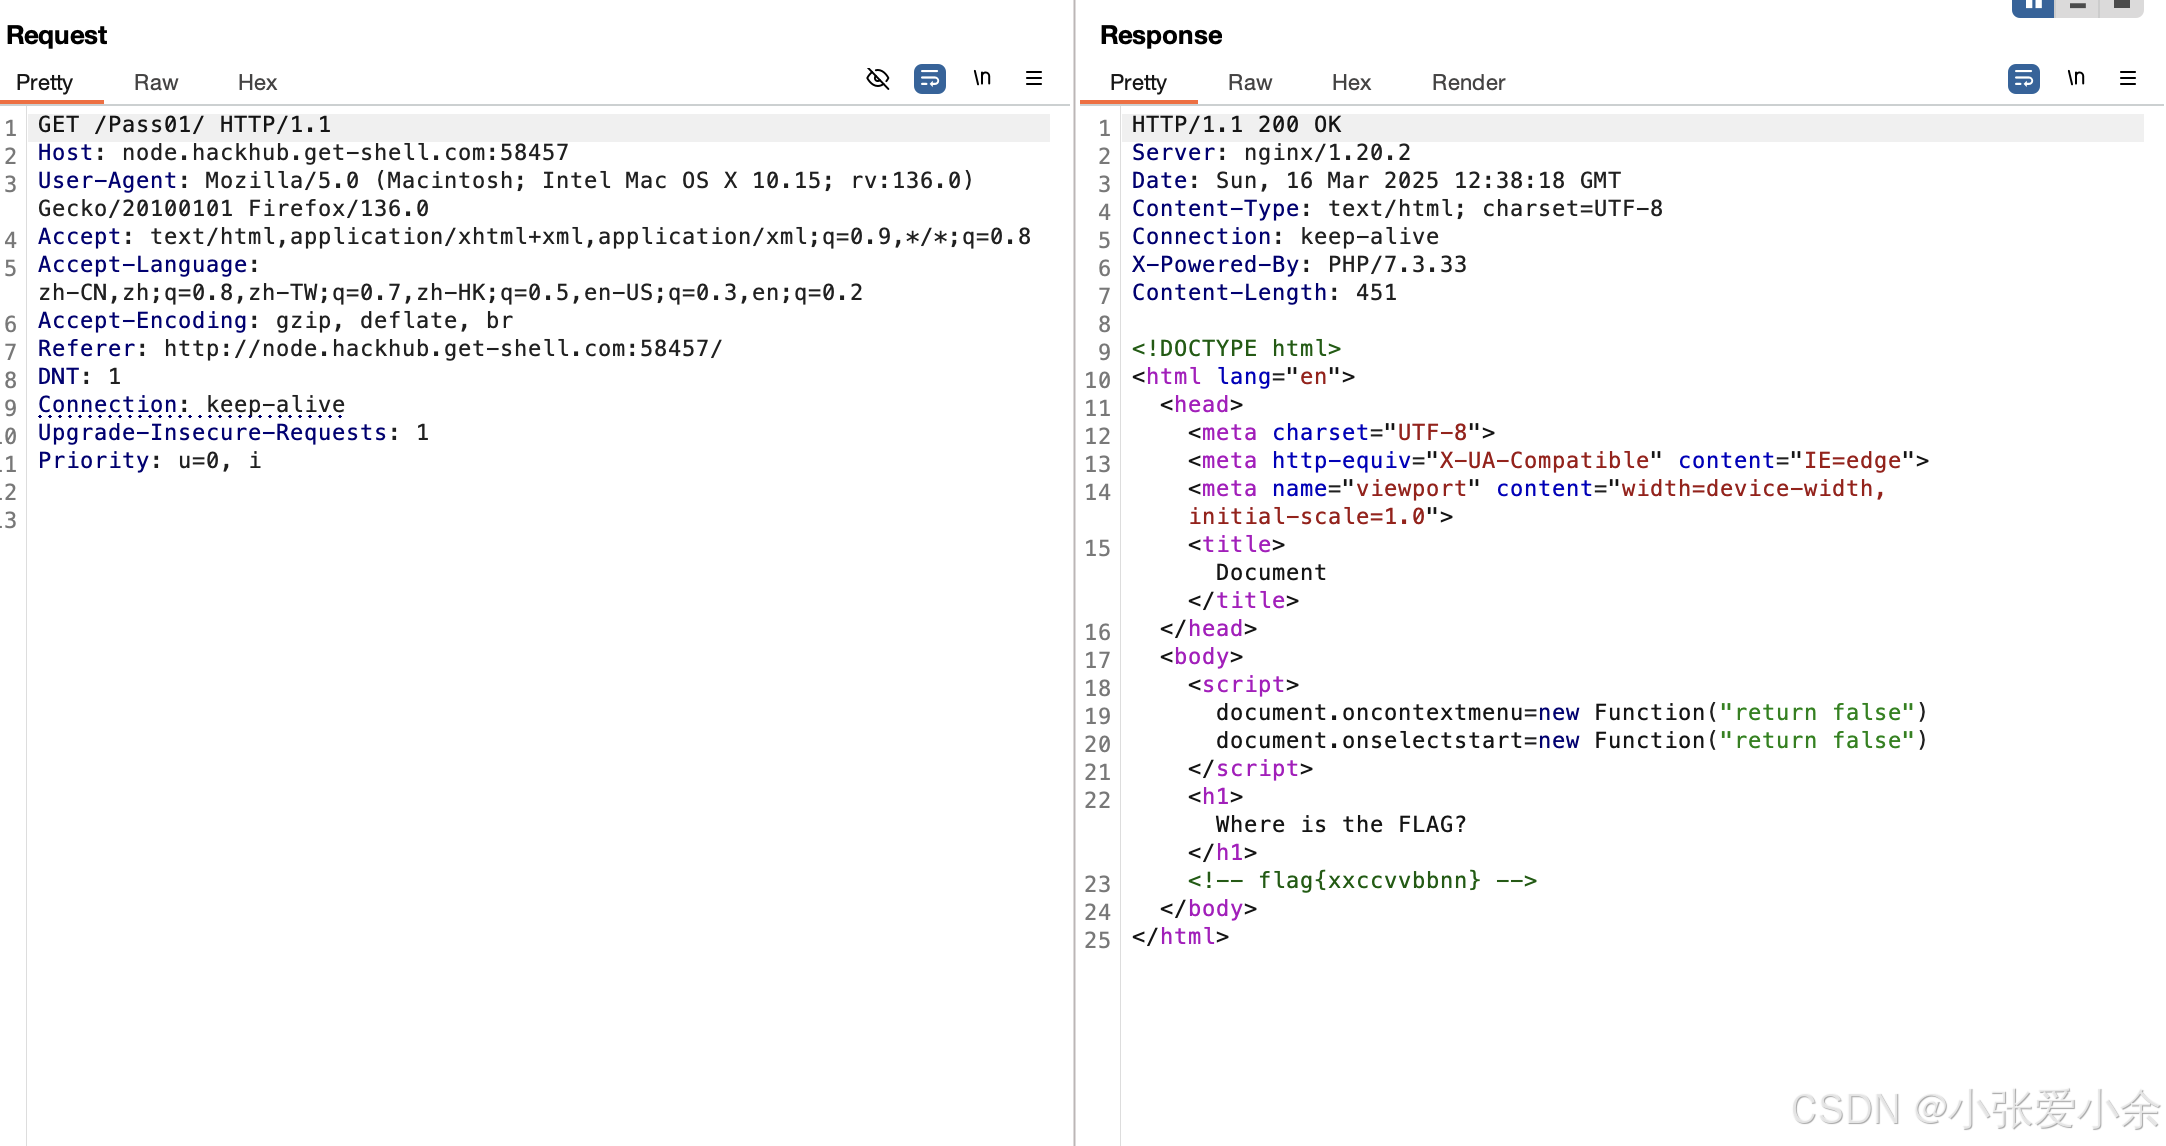Toggle word wrap in Request panel

[x=929, y=78]
